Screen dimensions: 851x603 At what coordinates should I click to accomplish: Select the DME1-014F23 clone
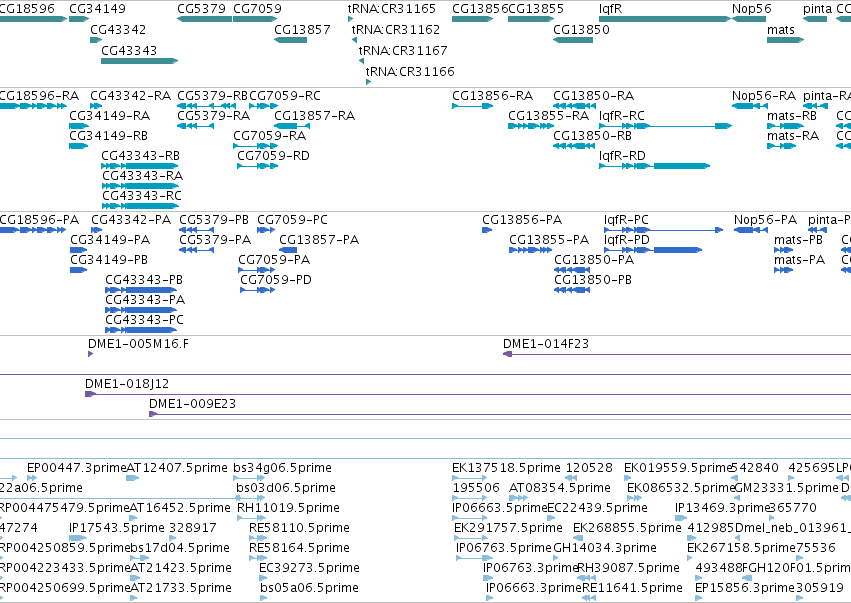(x=677, y=354)
